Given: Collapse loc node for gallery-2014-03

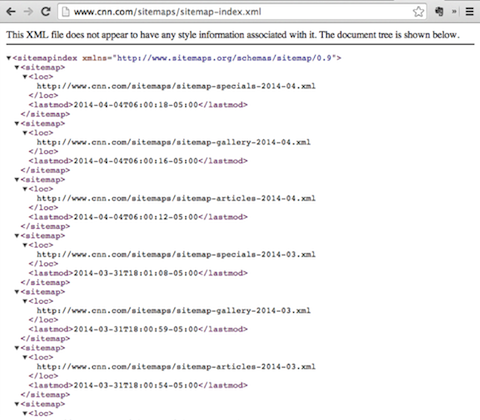Looking at the screenshot, I should click(x=25, y=301).
